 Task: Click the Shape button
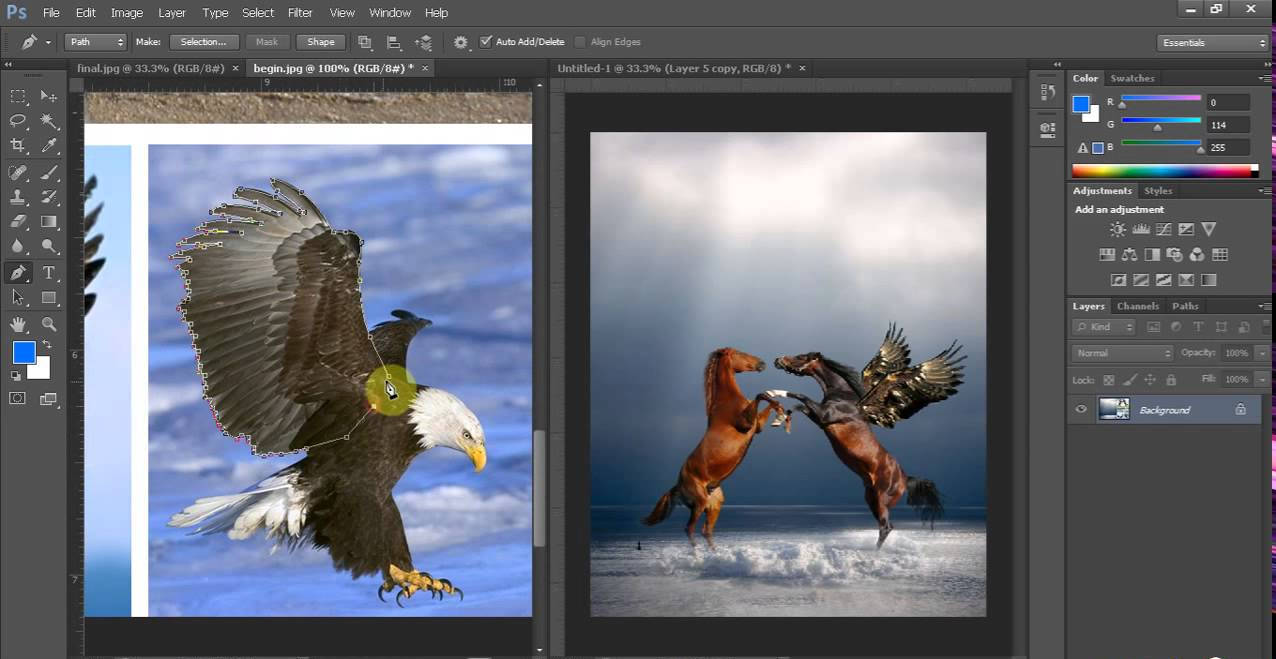[320, 42]
